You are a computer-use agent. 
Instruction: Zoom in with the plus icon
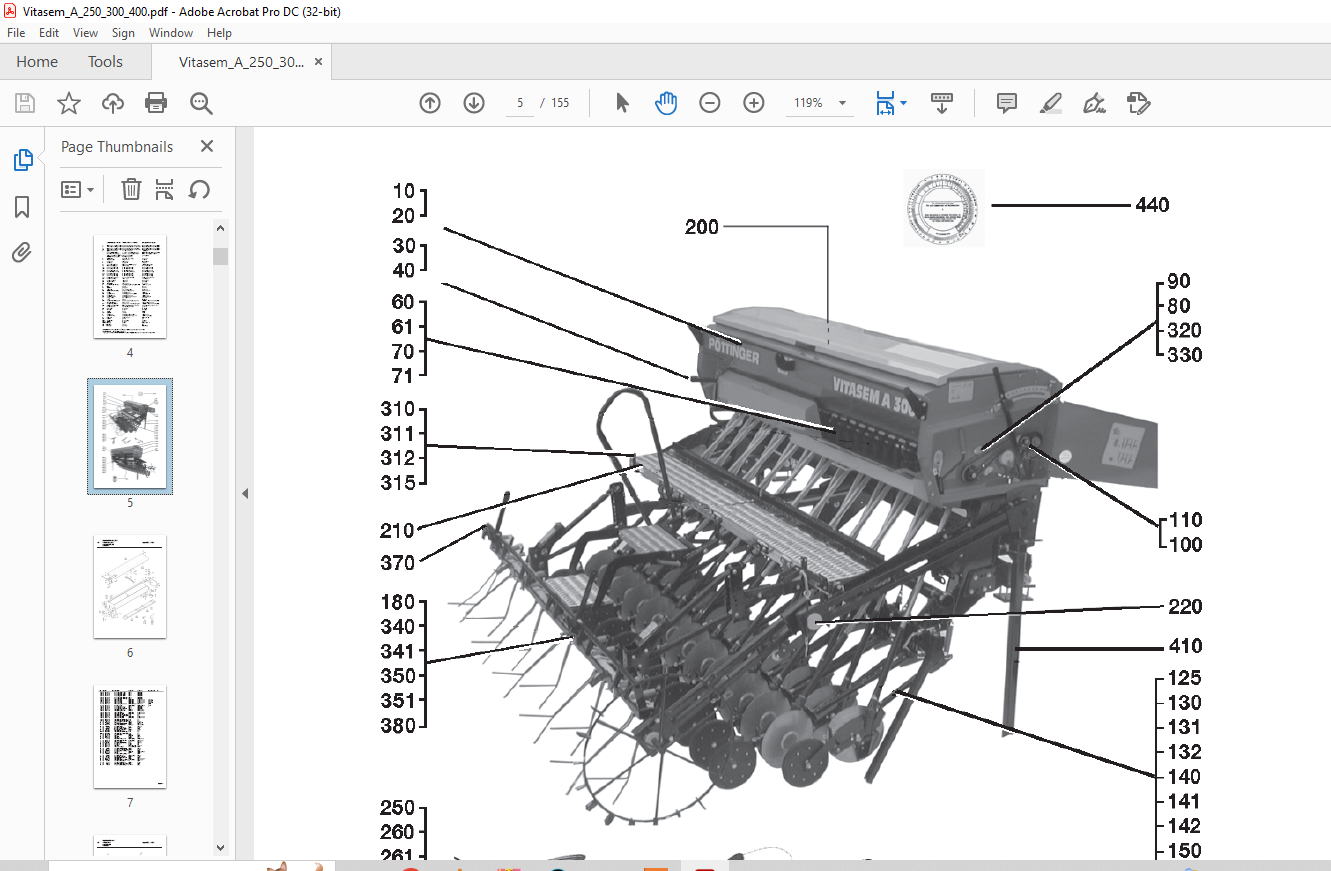pos(754,103)
